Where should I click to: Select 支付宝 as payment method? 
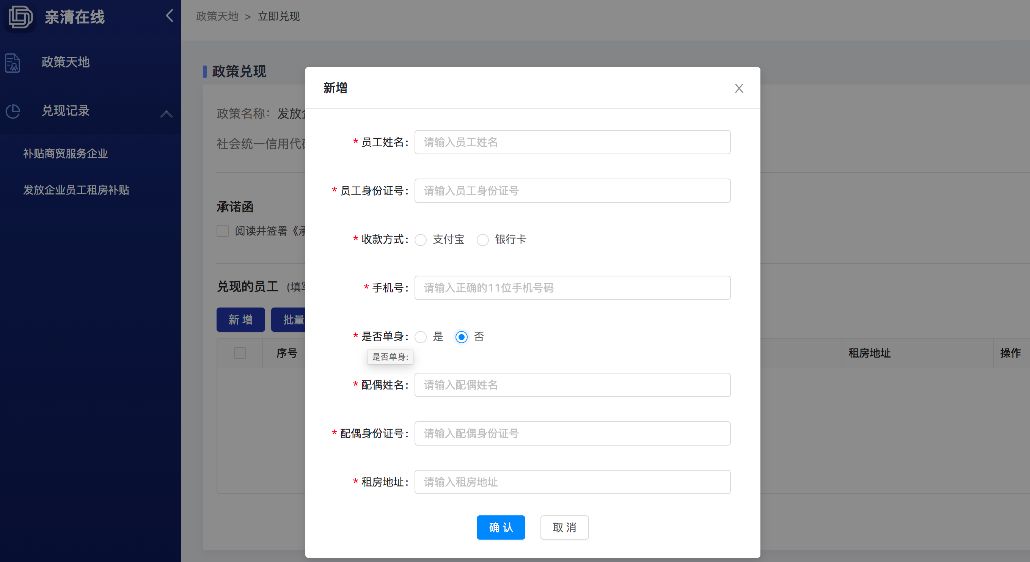421,240
